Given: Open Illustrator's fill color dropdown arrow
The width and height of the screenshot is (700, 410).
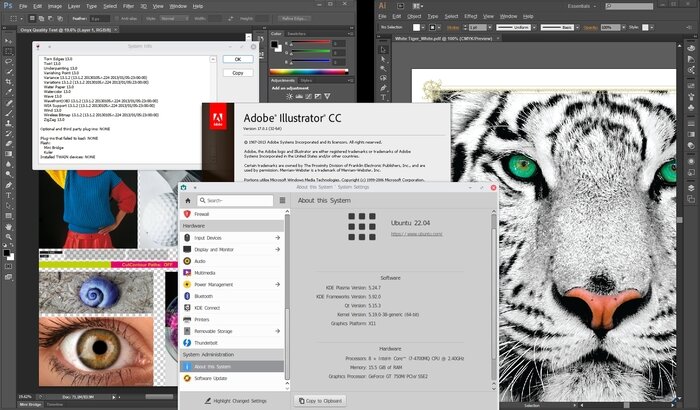Looking at the screenshot, I should tap(423, 27).
